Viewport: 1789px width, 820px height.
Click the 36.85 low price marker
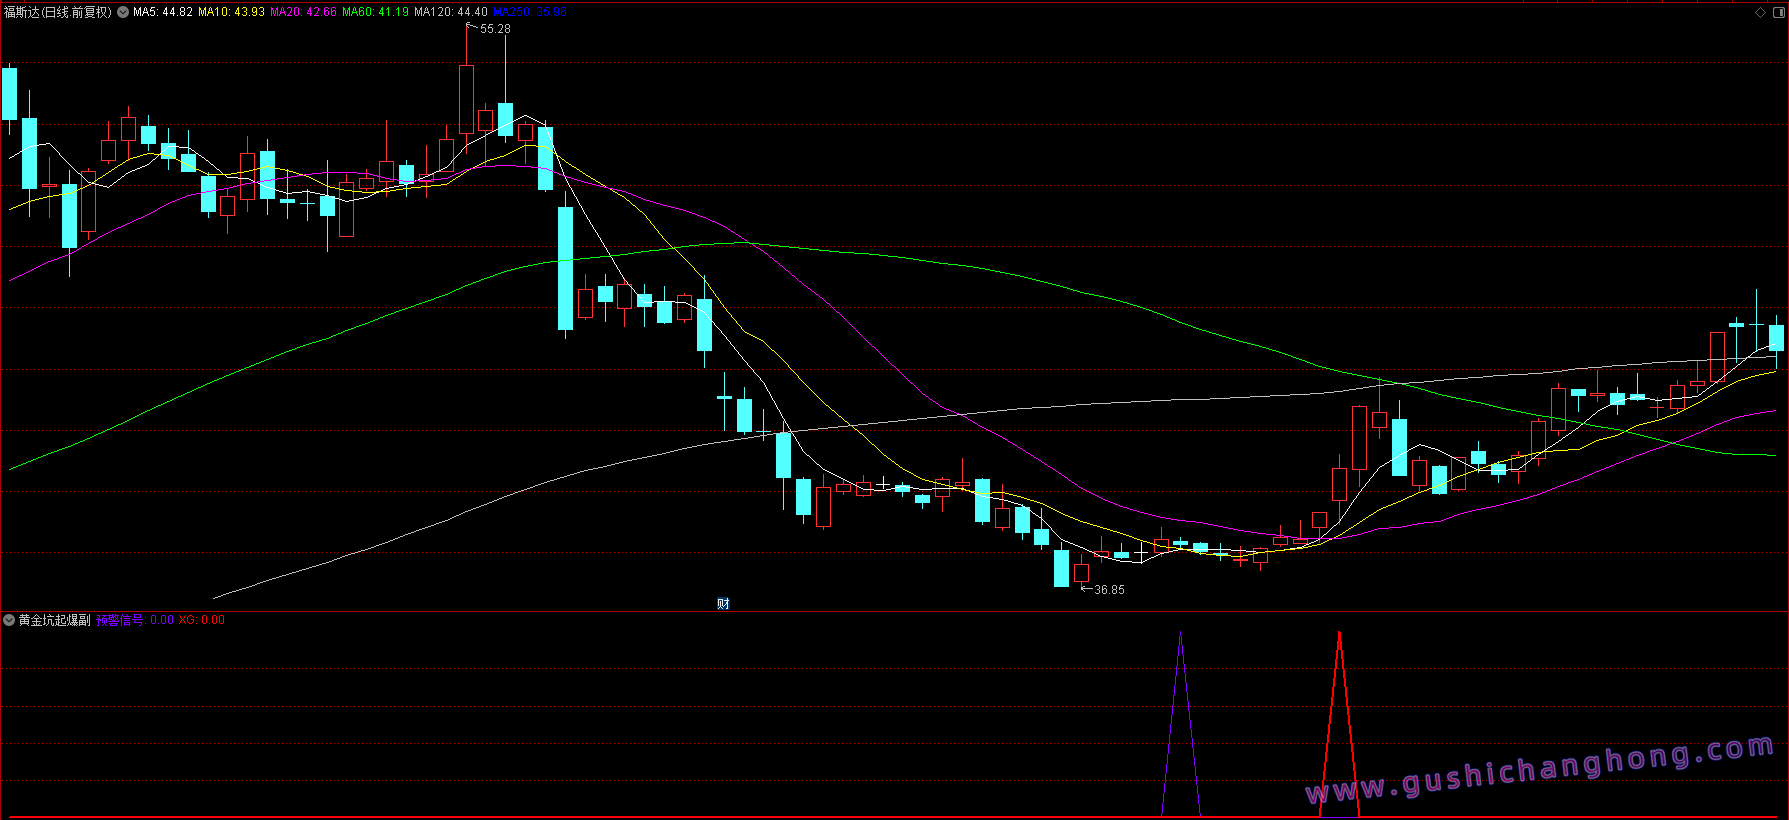1108,590
